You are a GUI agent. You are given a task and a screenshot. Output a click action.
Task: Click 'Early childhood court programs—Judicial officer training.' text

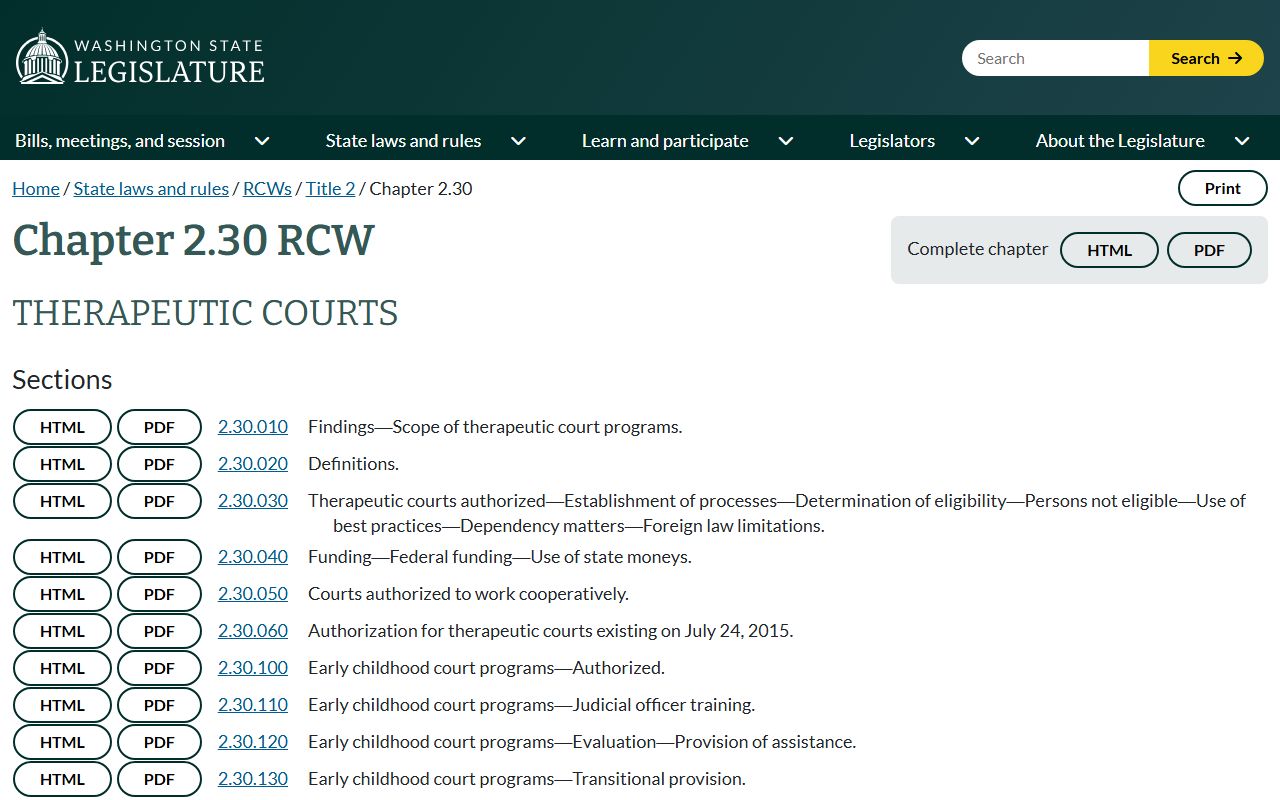[531, 705]
